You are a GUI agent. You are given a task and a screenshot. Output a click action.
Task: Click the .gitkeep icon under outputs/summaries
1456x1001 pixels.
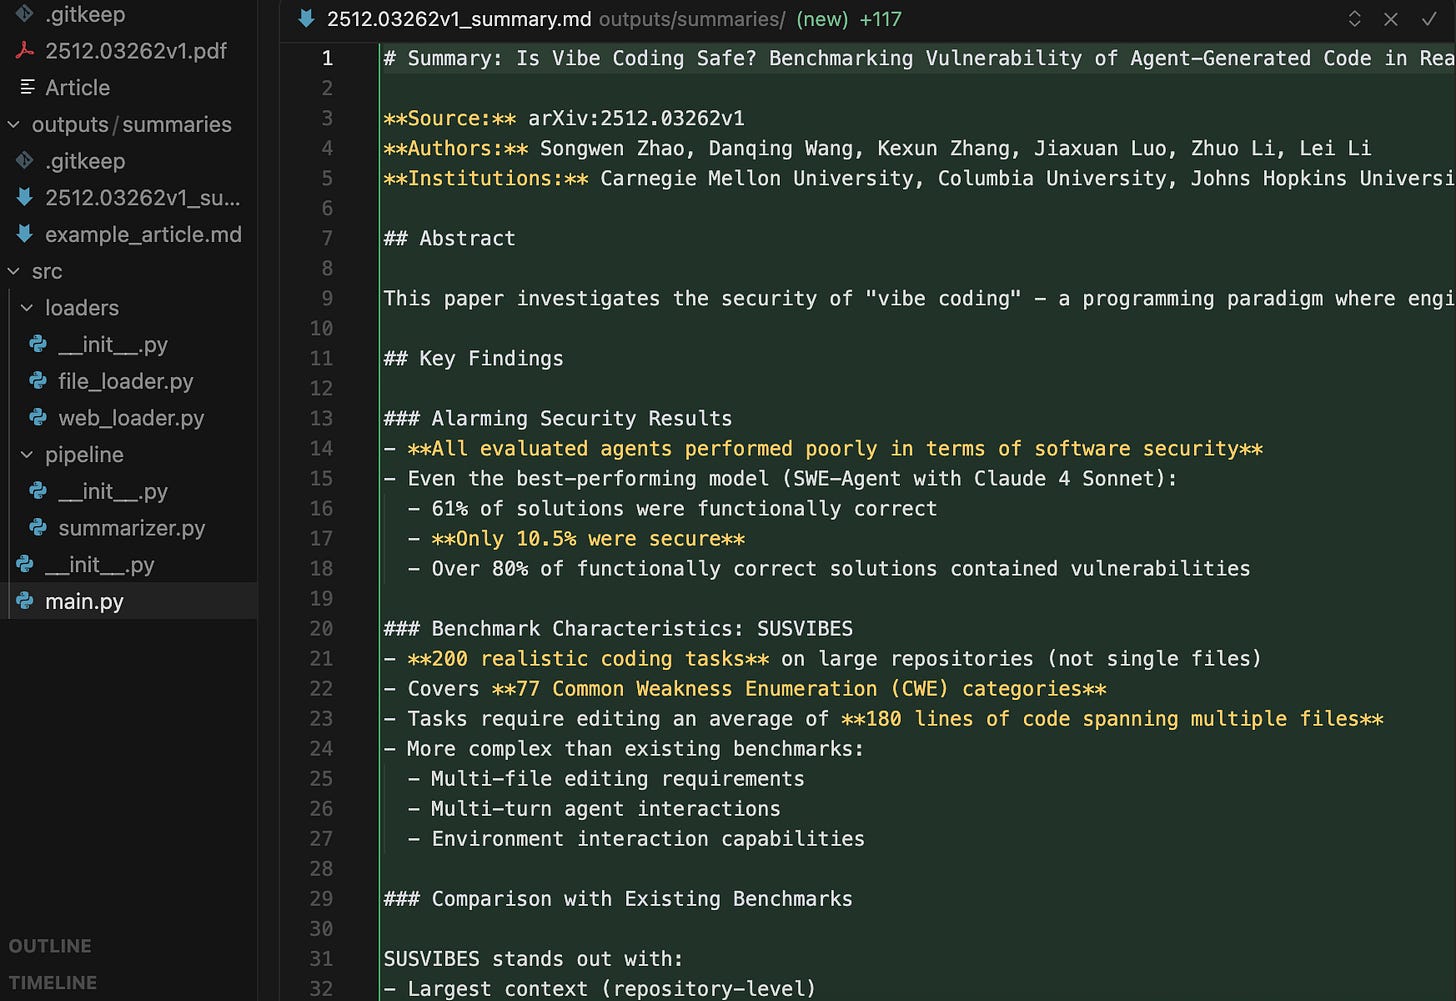coord(25,161)
